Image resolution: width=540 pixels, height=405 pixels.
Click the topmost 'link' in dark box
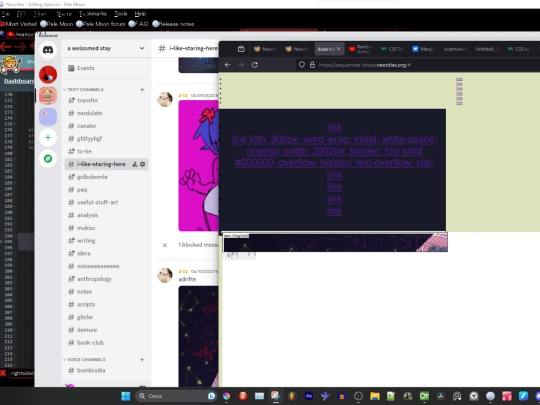[334, 127]
